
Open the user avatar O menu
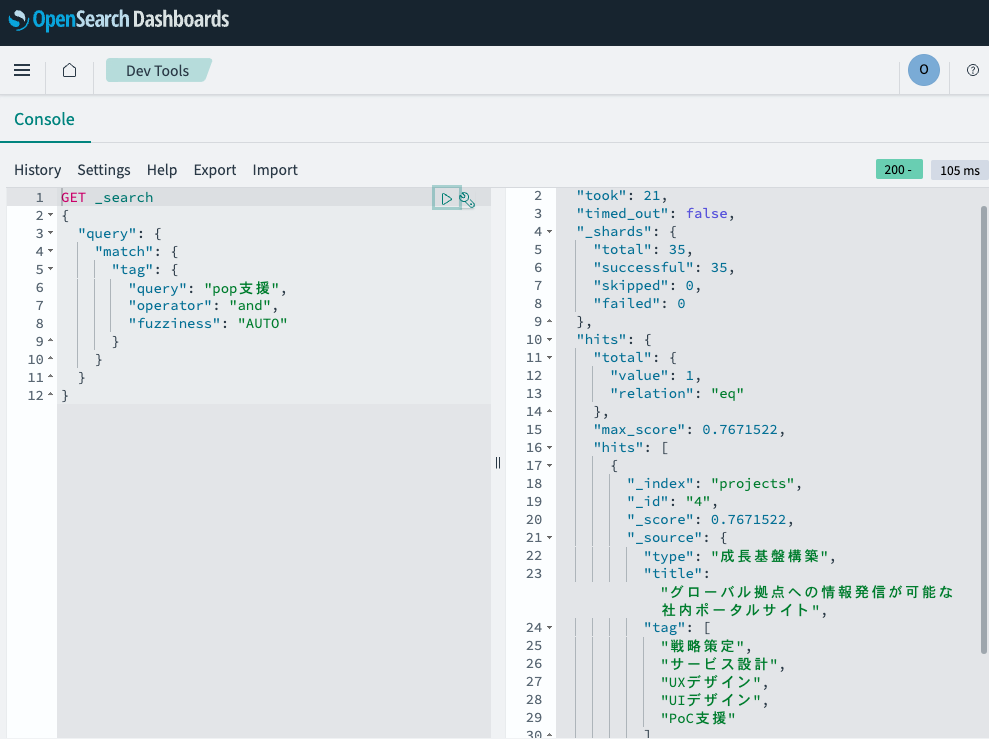(x=923, y=70)
